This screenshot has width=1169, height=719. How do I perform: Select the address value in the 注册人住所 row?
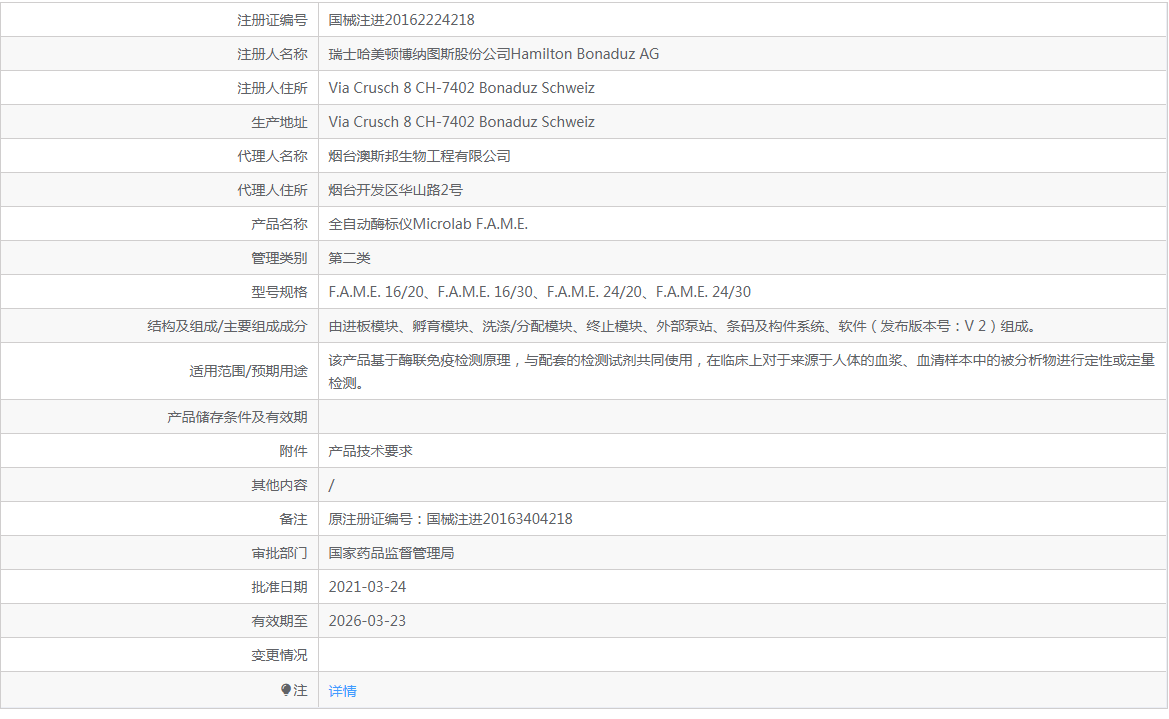point(461,88)
